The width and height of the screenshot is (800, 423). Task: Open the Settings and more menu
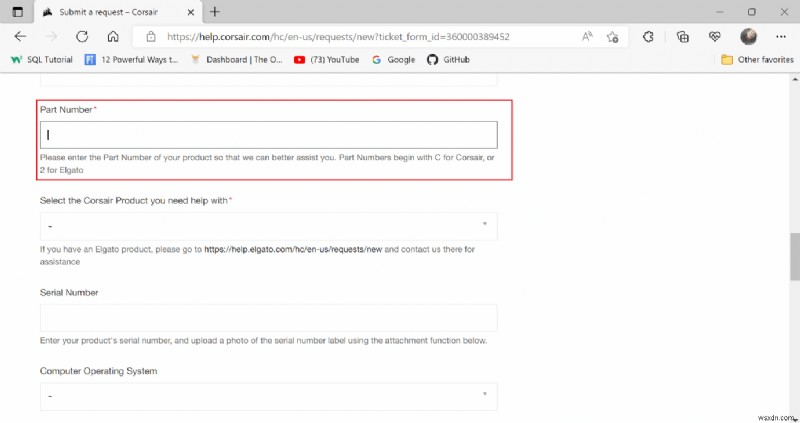click(x=781, y=36)
